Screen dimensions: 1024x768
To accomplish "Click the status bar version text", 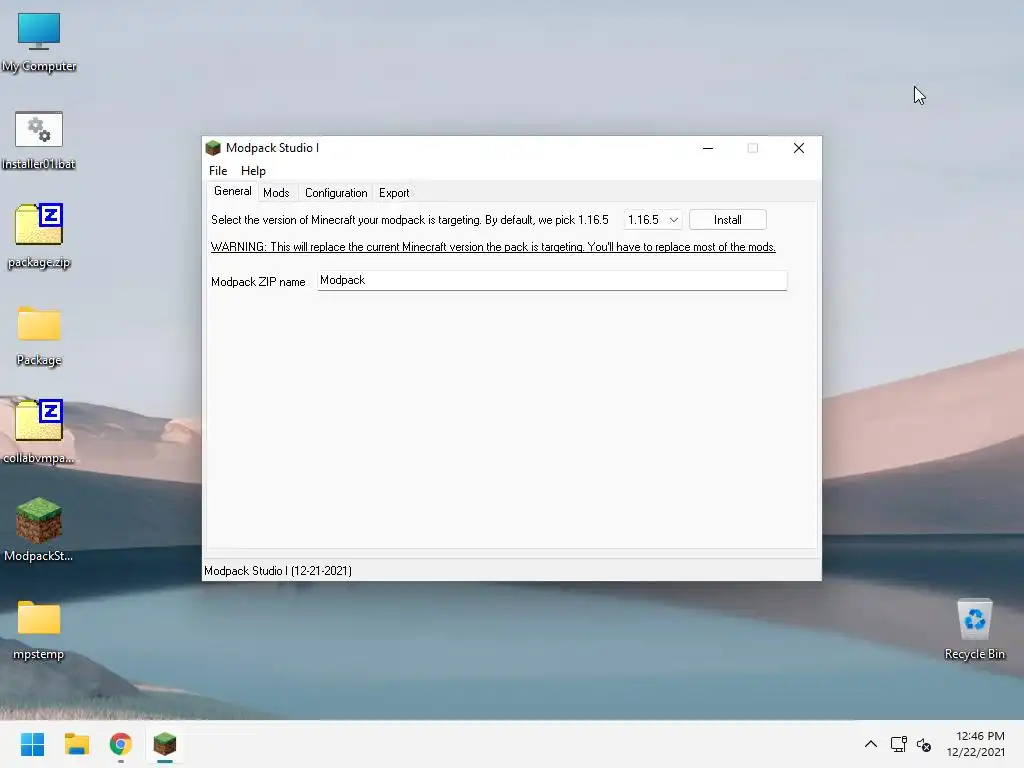I will [278, 571].
